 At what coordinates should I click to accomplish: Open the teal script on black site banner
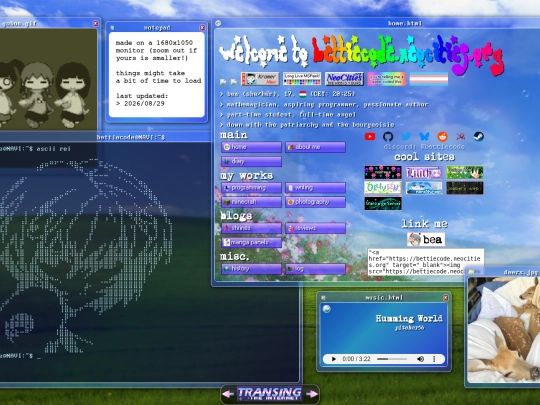(x=383, y=204)
